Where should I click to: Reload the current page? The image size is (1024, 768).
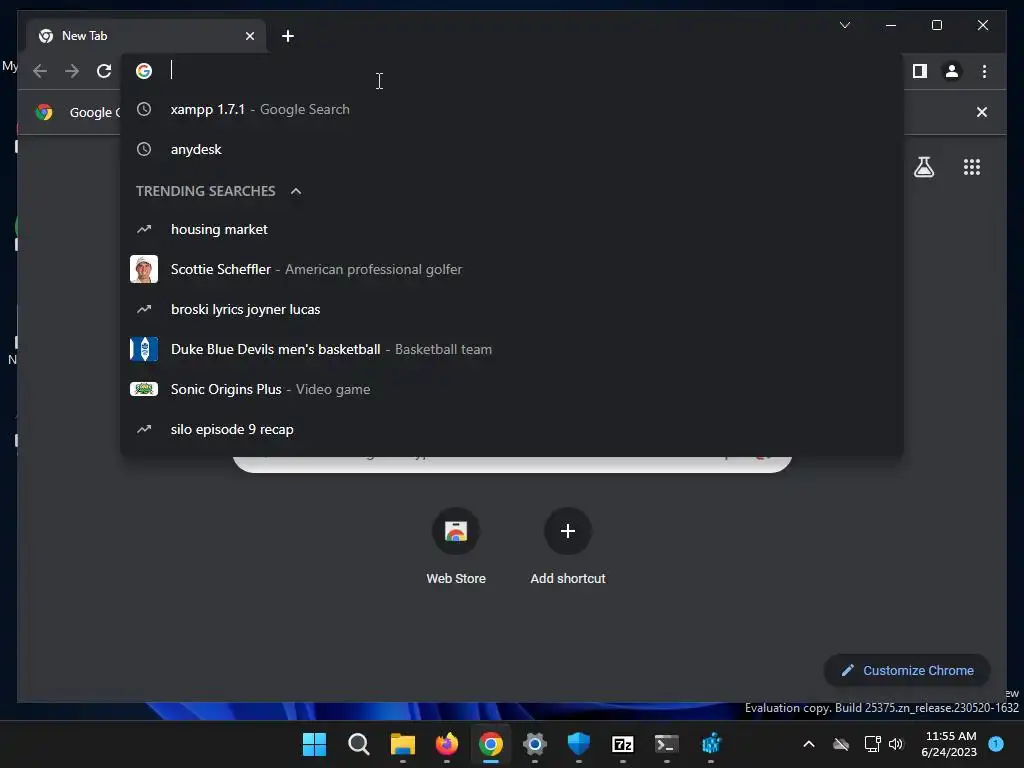tap(104, 71)
